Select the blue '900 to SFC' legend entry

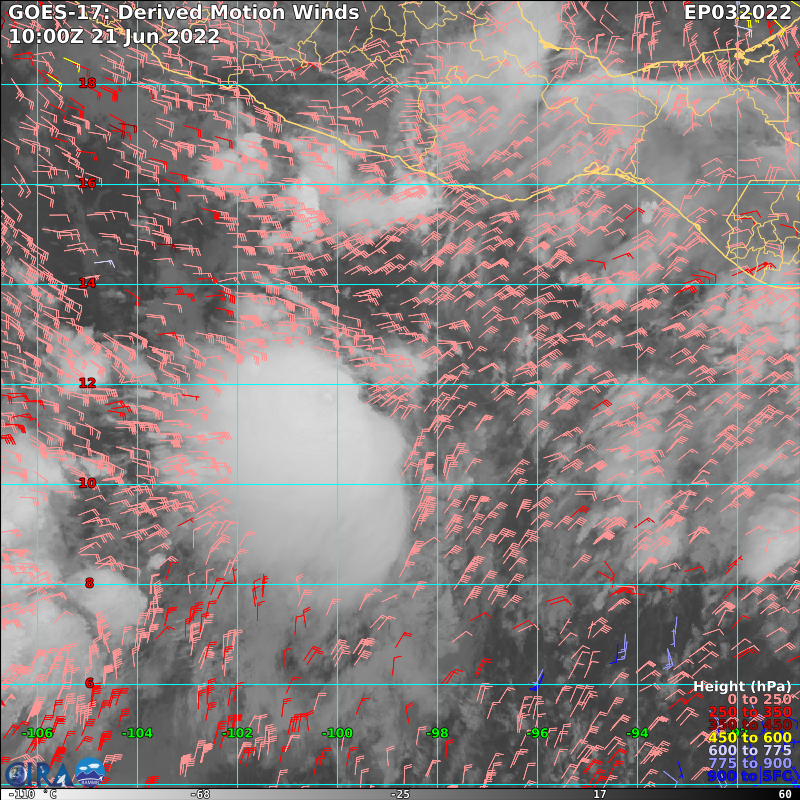pyautogui.click(x=750, y=776)
